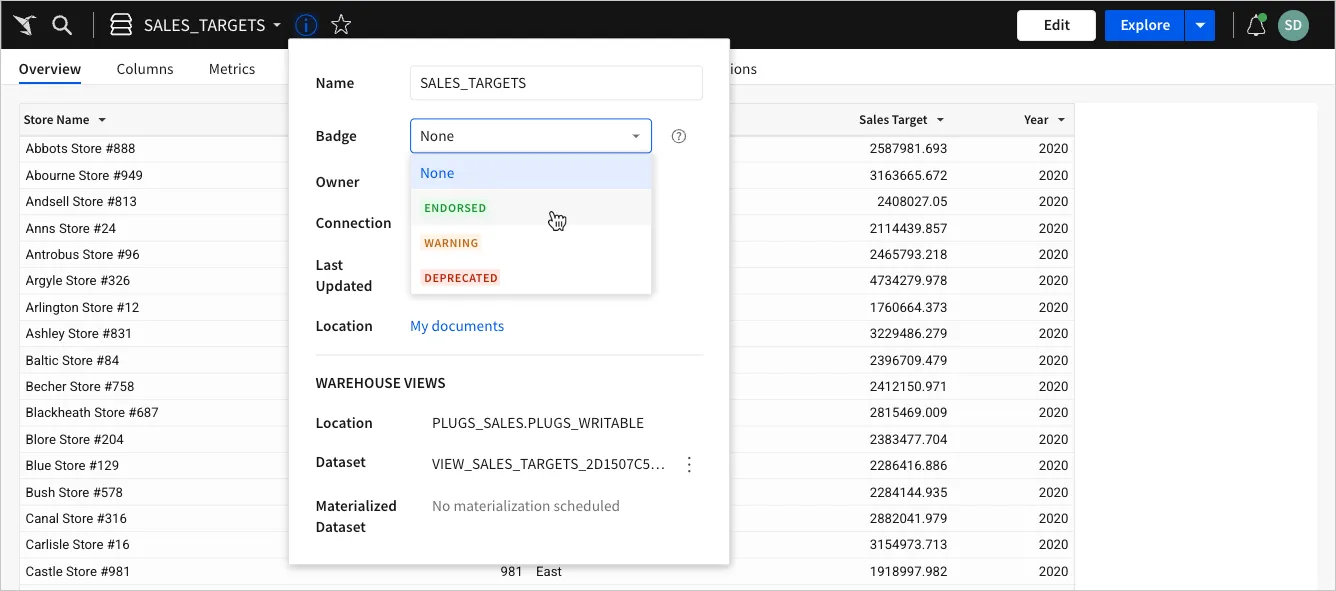Screen dimensions: 1336x591
Task: Open the SD user avatar menu
Action: (1294, 25)
